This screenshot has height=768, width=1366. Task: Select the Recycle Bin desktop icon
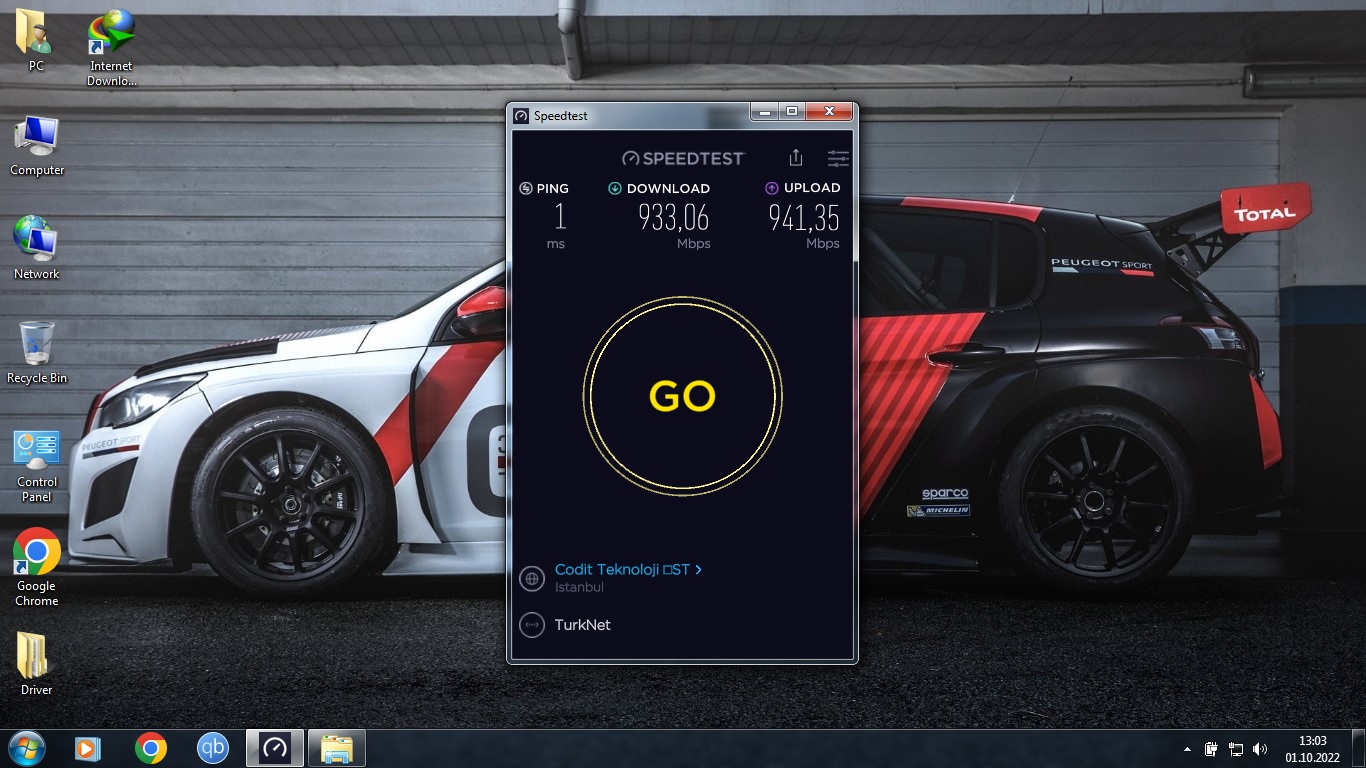[37, 353]
